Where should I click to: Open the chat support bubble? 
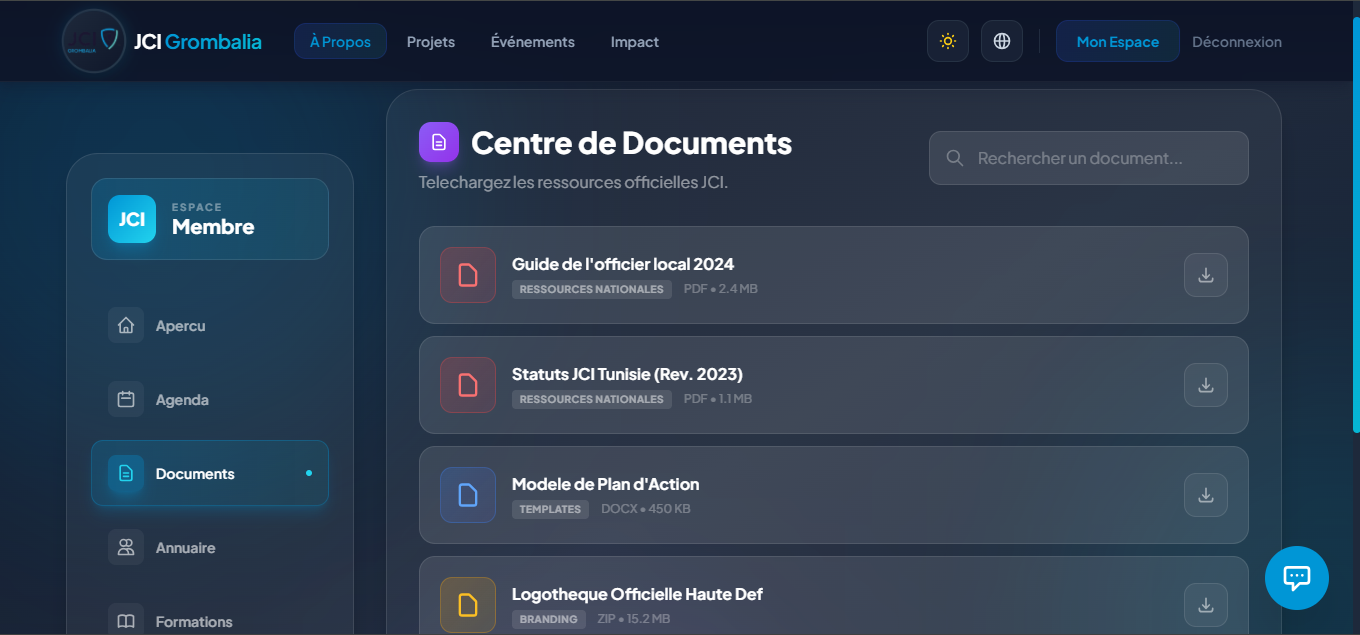(x=1297, y=577)
